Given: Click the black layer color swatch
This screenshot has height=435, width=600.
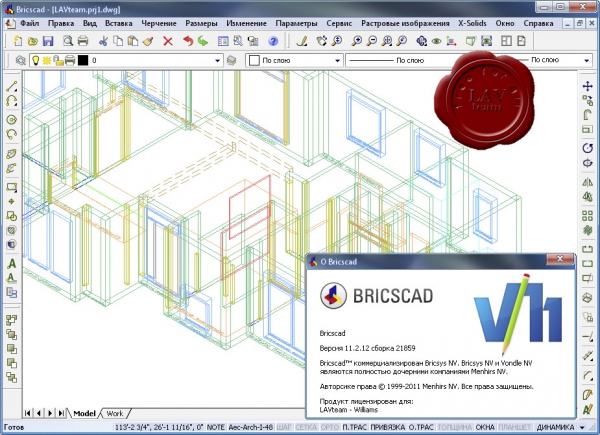Looking at the screenshot, I should pos(83,60).
